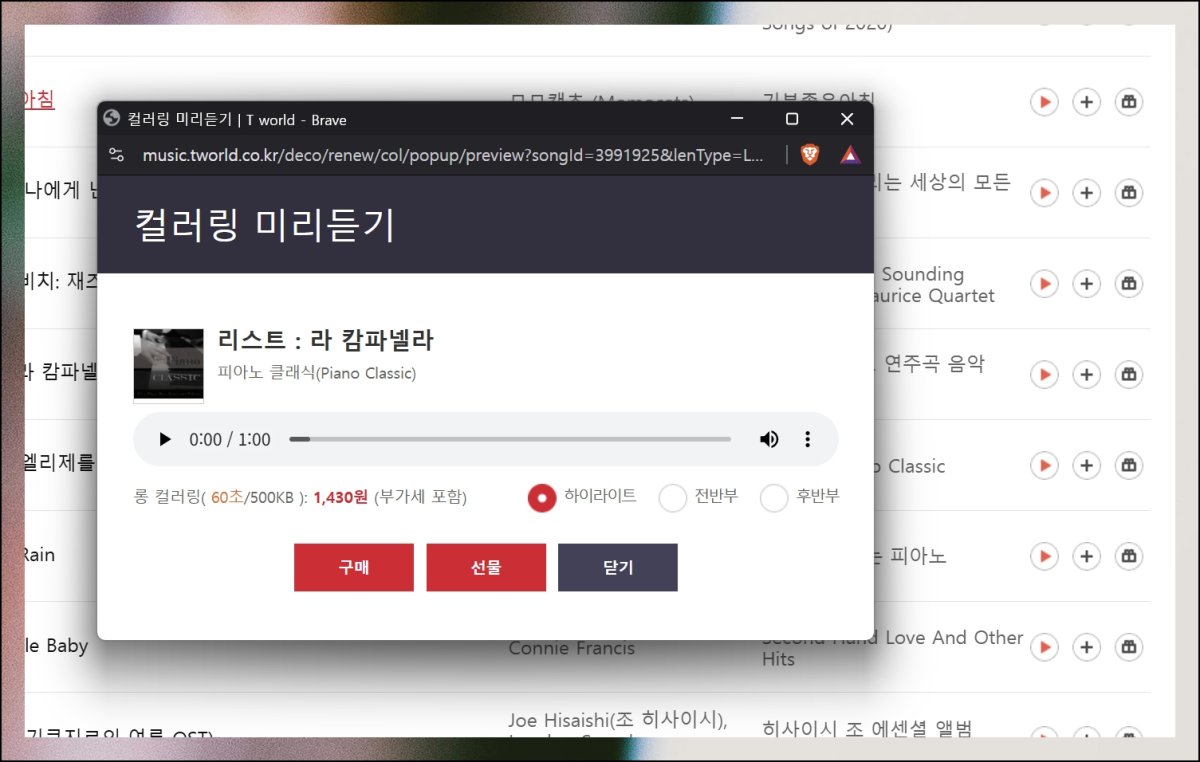Click gift icon in the 아침 row
Image resolution: width=1200 pixels, height=762 pixels.
pyautogui.click(x=1129, y=102)
